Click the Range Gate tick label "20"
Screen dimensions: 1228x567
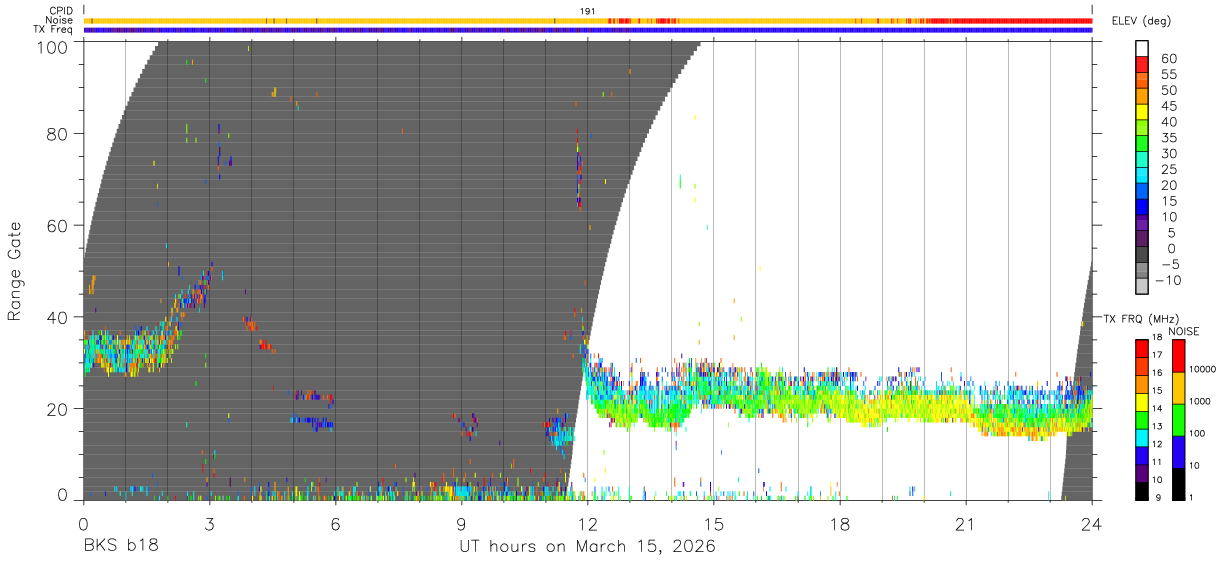[57, 409]
